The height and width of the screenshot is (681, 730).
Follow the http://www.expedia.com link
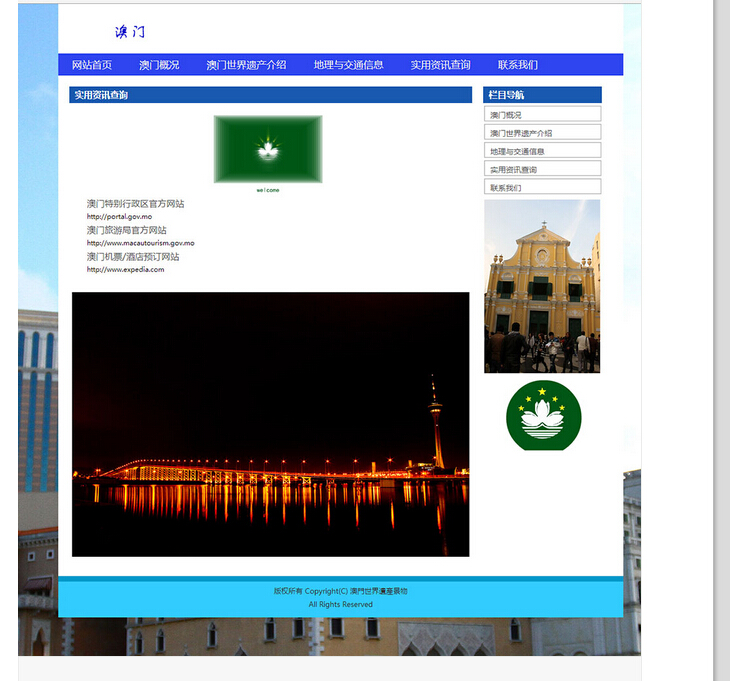125,269
